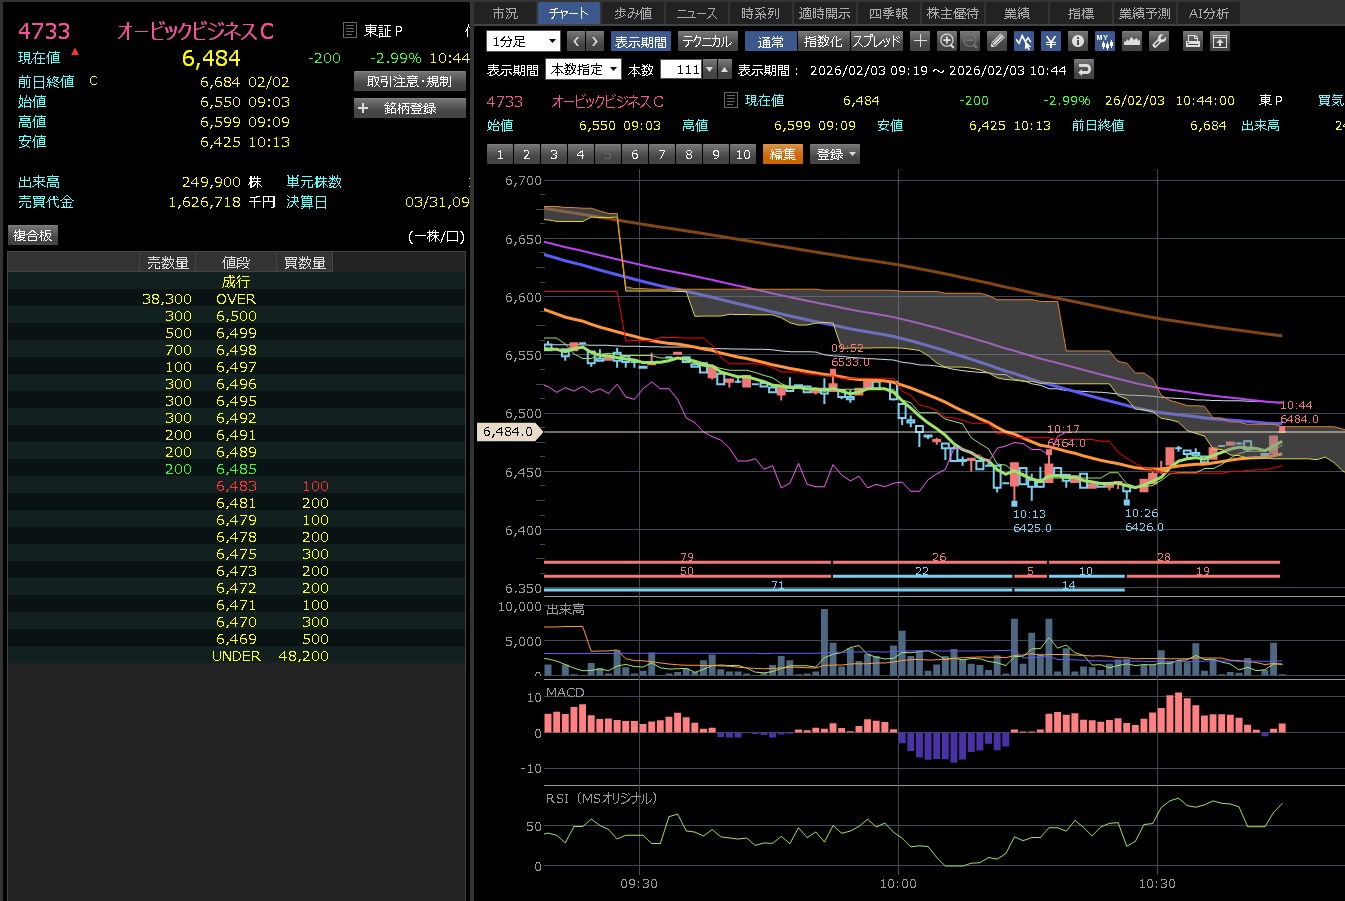
Task: Click the zoom in magnifier icon
Action: [947, 41]
